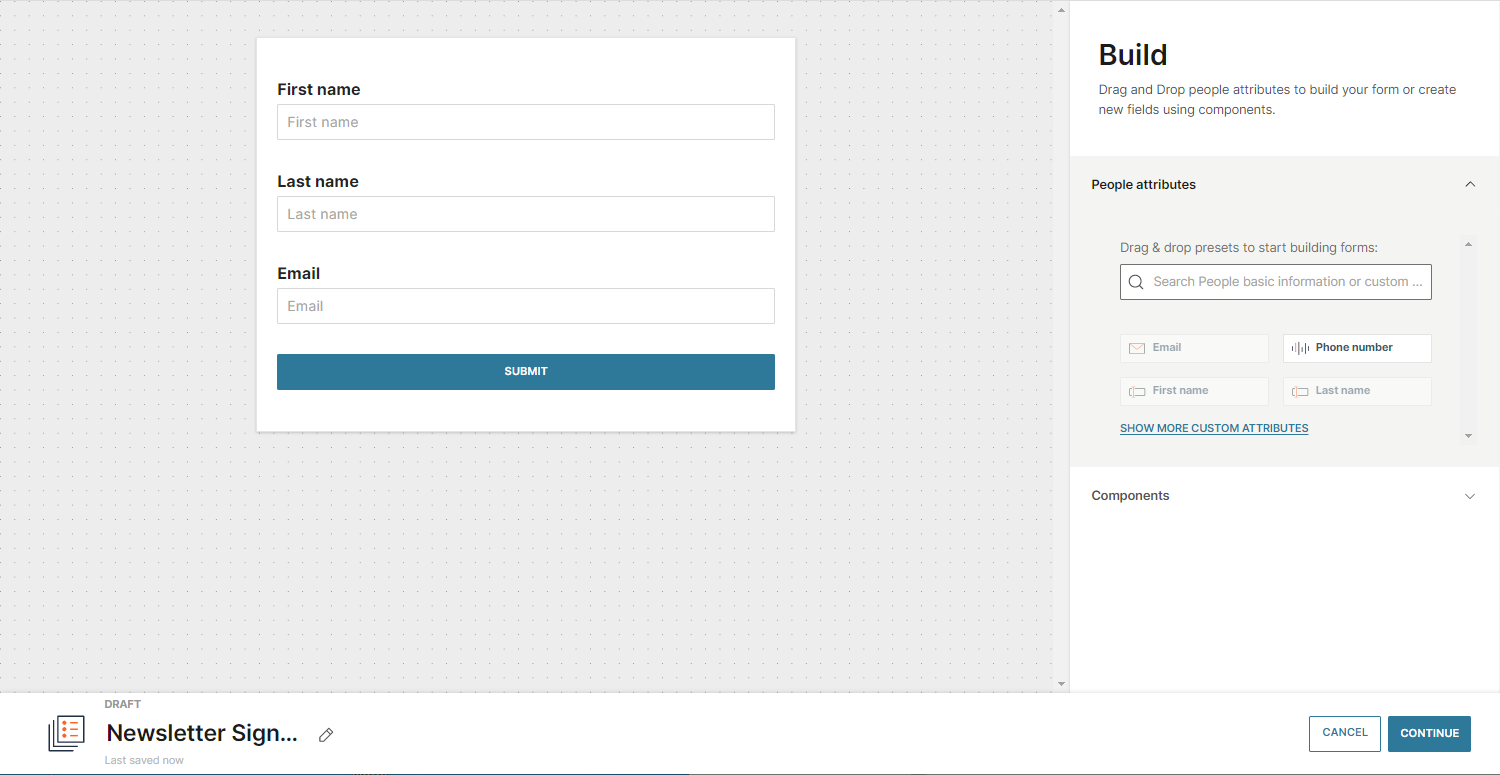This screenshot has height=775, width=1500.
Task: Click the First name label above its field
Action: (319, 90)
